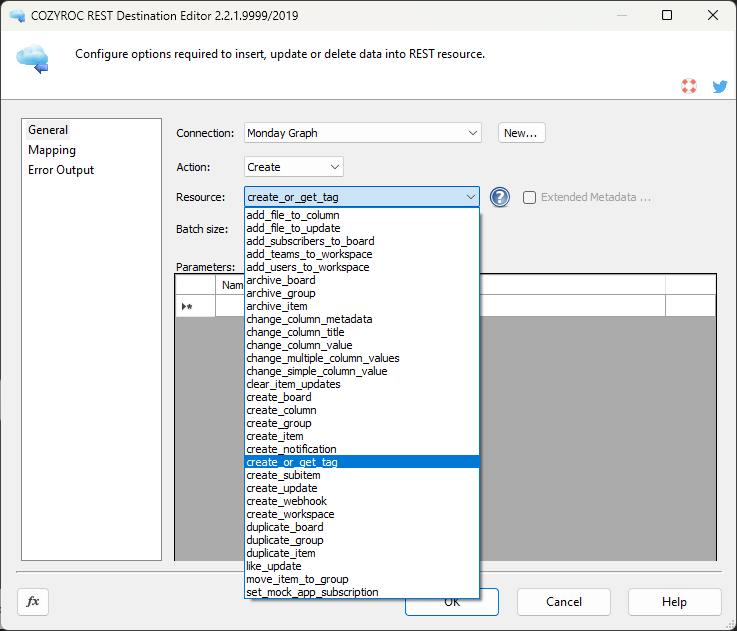Image resolution: width=737 pixels, height=631 pixels.
Task: Maximize the REST Destination Editor window
Action: pyautogui.click(x=666, y=15)
